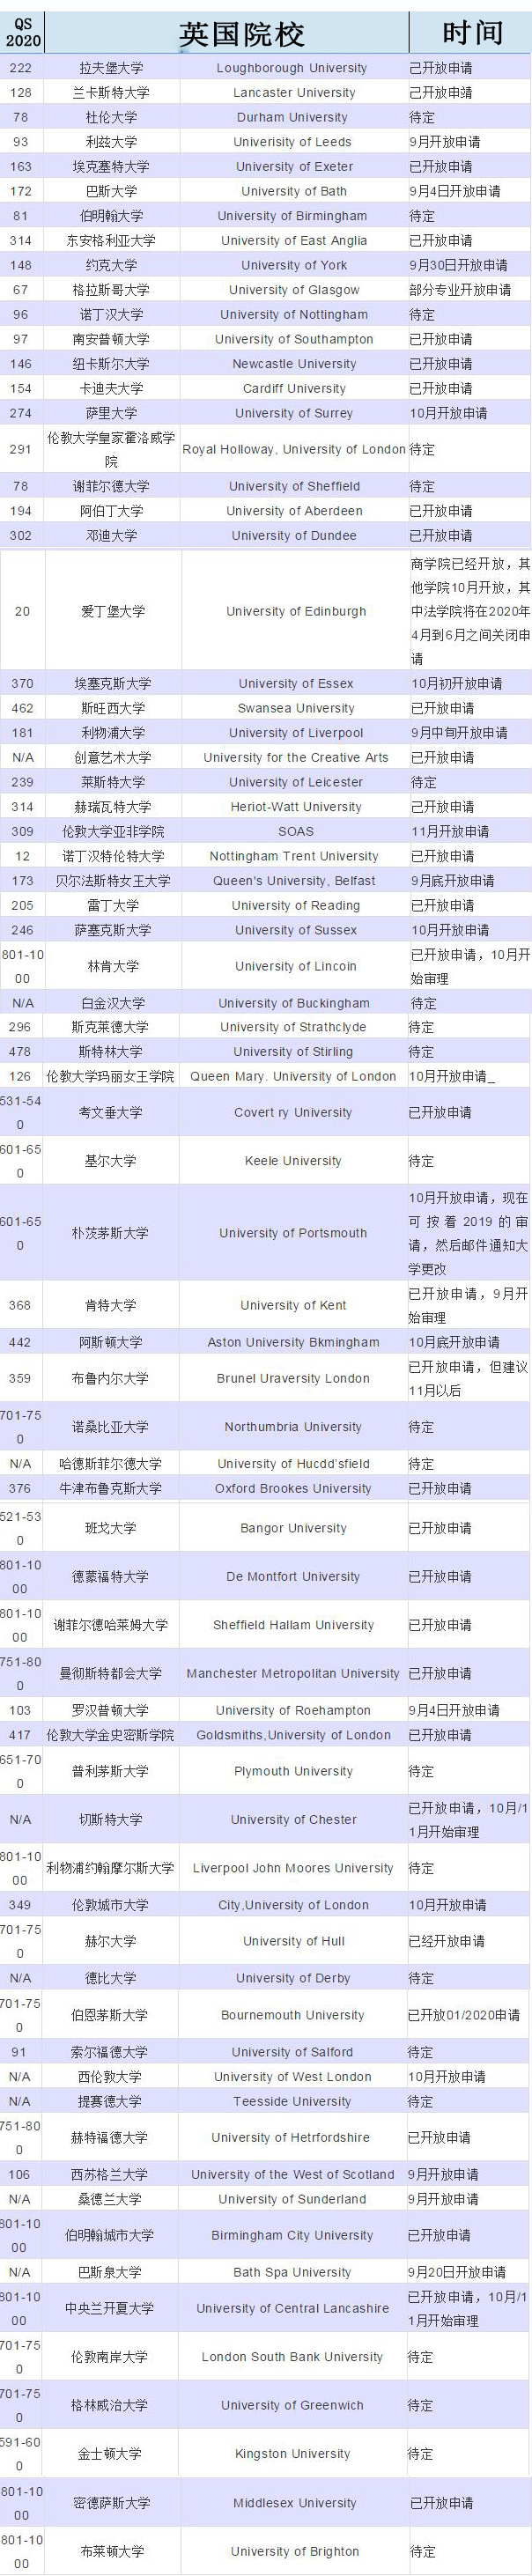This screenshot has width=532, height=2576.
Task: Click the SOAS English name cell
Action: click(x=296, y=831)
